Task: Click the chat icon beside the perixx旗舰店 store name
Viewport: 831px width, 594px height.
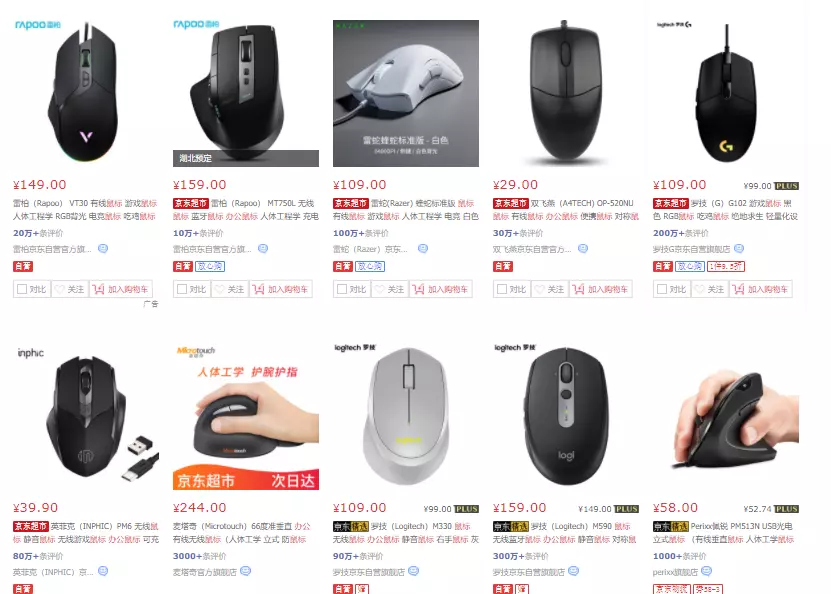Action: (706, 571)
